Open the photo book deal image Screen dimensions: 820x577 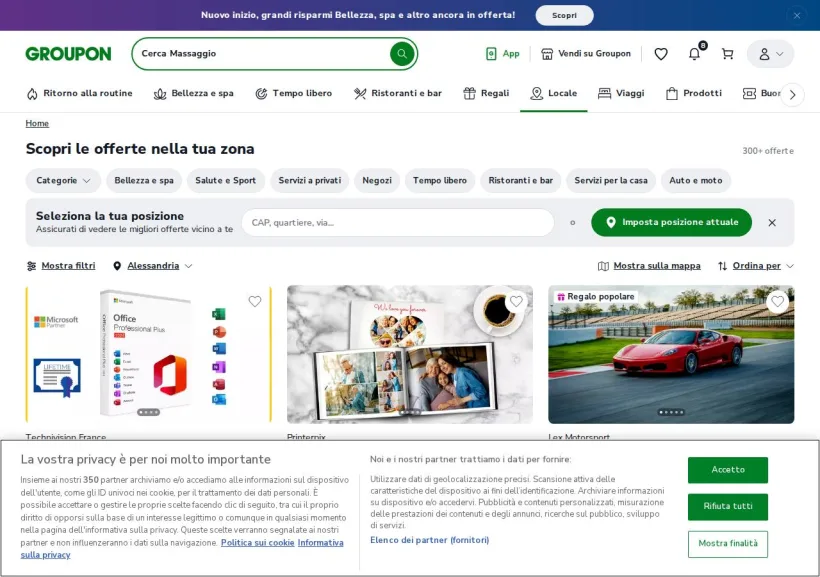pos(410,354)
